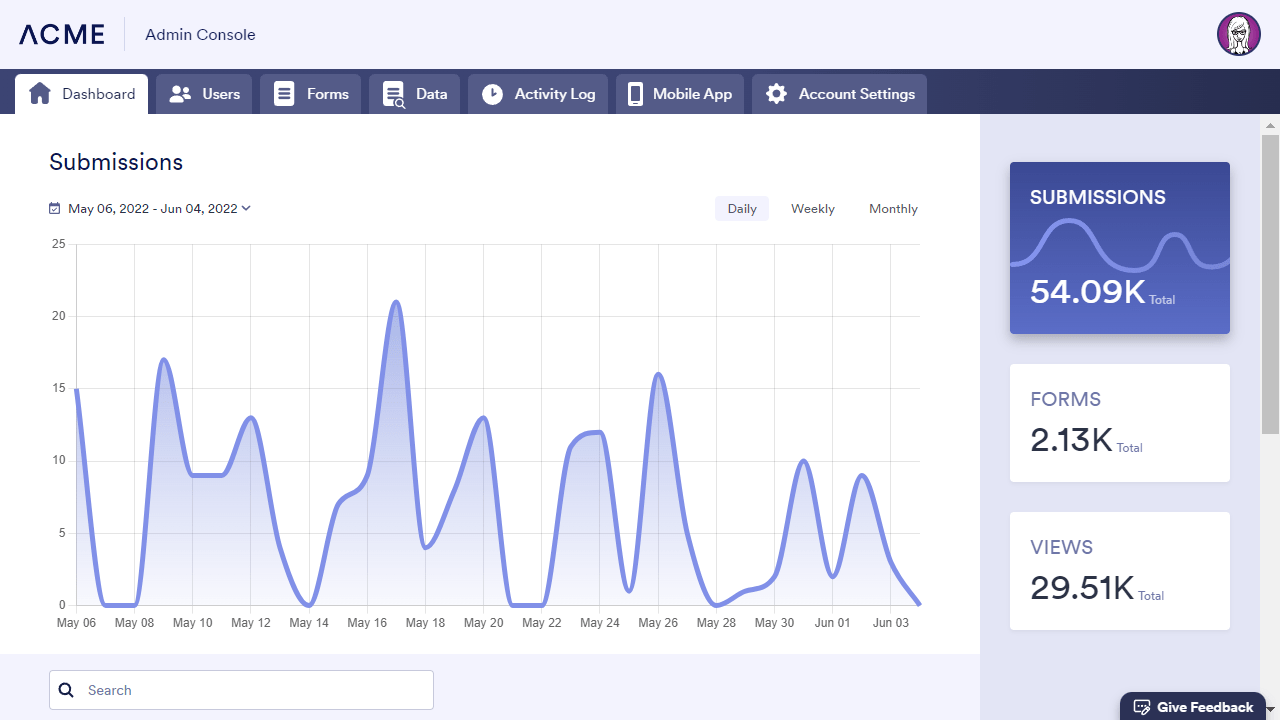Click the Data search icon

(x=393, y=94)
